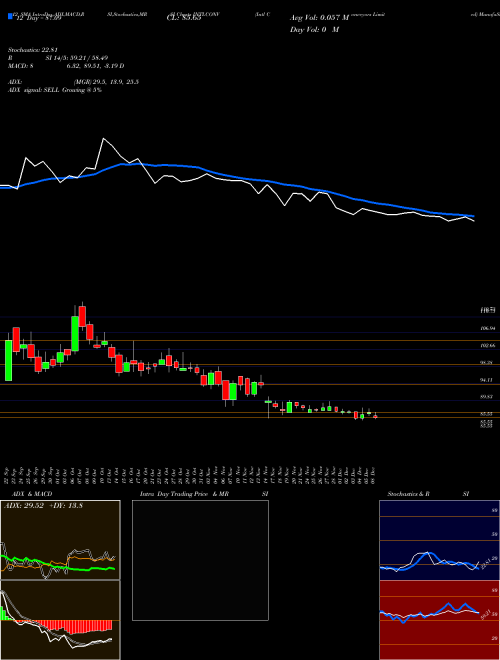The height and width of the screenshot is (660, 500).
Task: Click the 102.66 price axis label
Action: (x=488, y=346)
